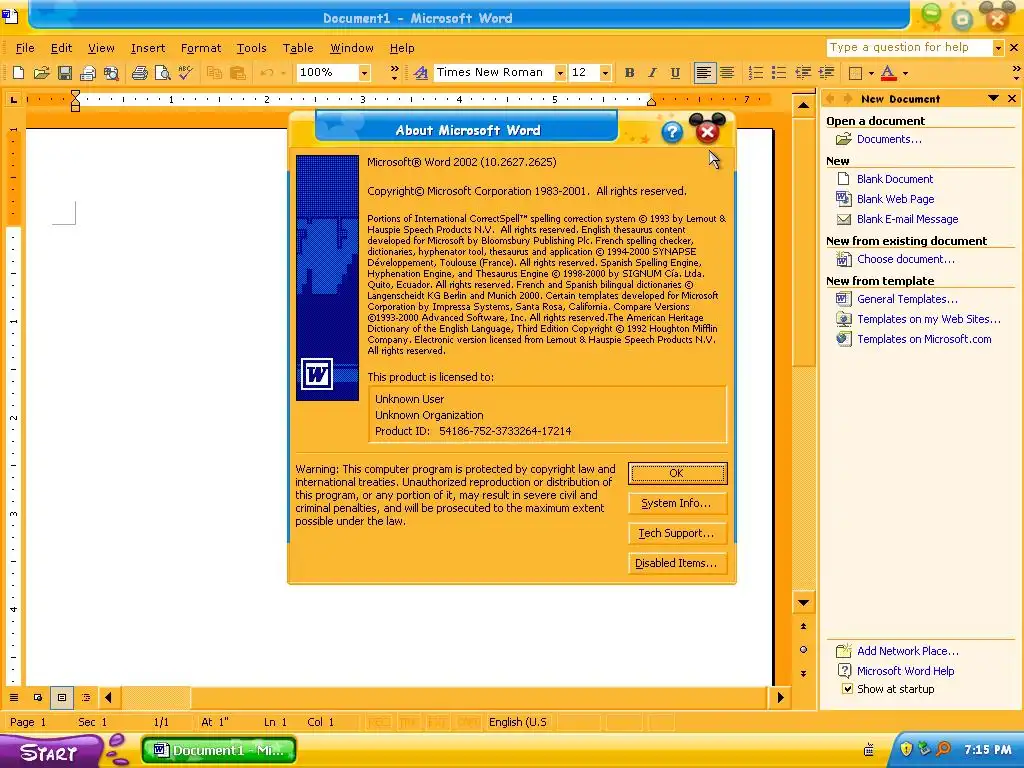Open the New Document task pane menu arrow
This screenshot has width=1024, height=768.
(993, 99)
